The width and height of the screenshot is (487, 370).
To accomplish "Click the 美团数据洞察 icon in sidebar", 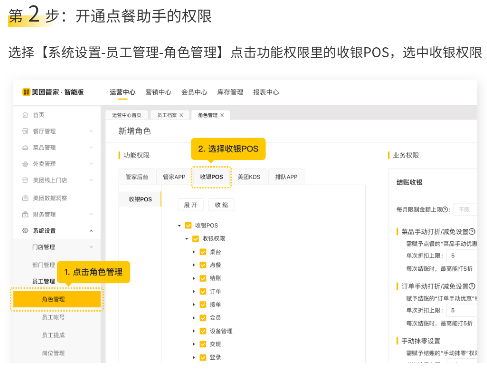I will pyautogui.click(x=25, y=198).
